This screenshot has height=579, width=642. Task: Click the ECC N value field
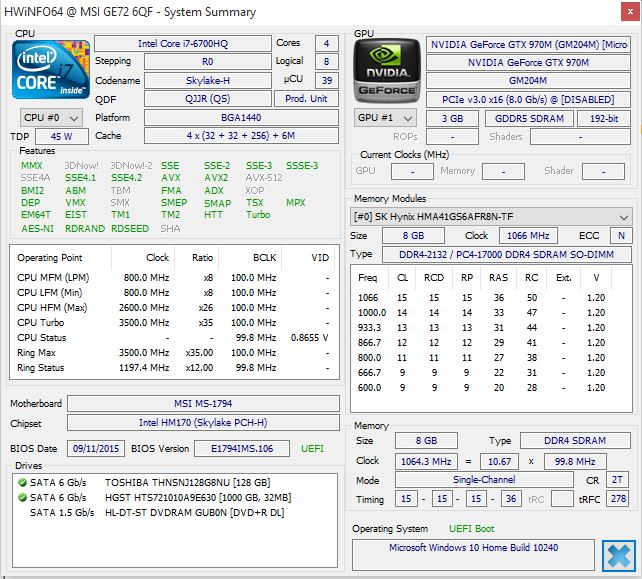tap(621, 235)
